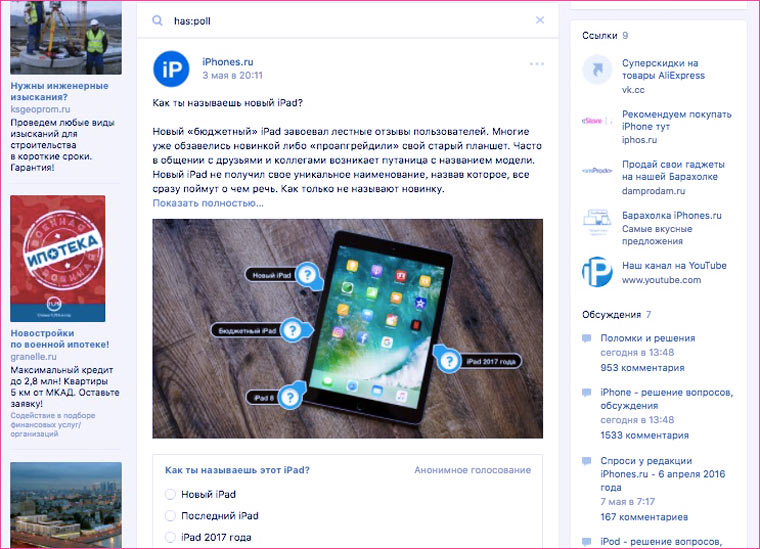Open the city skyline ad image
Viewport: 760px width, 549px height.
tap(66, 505)
